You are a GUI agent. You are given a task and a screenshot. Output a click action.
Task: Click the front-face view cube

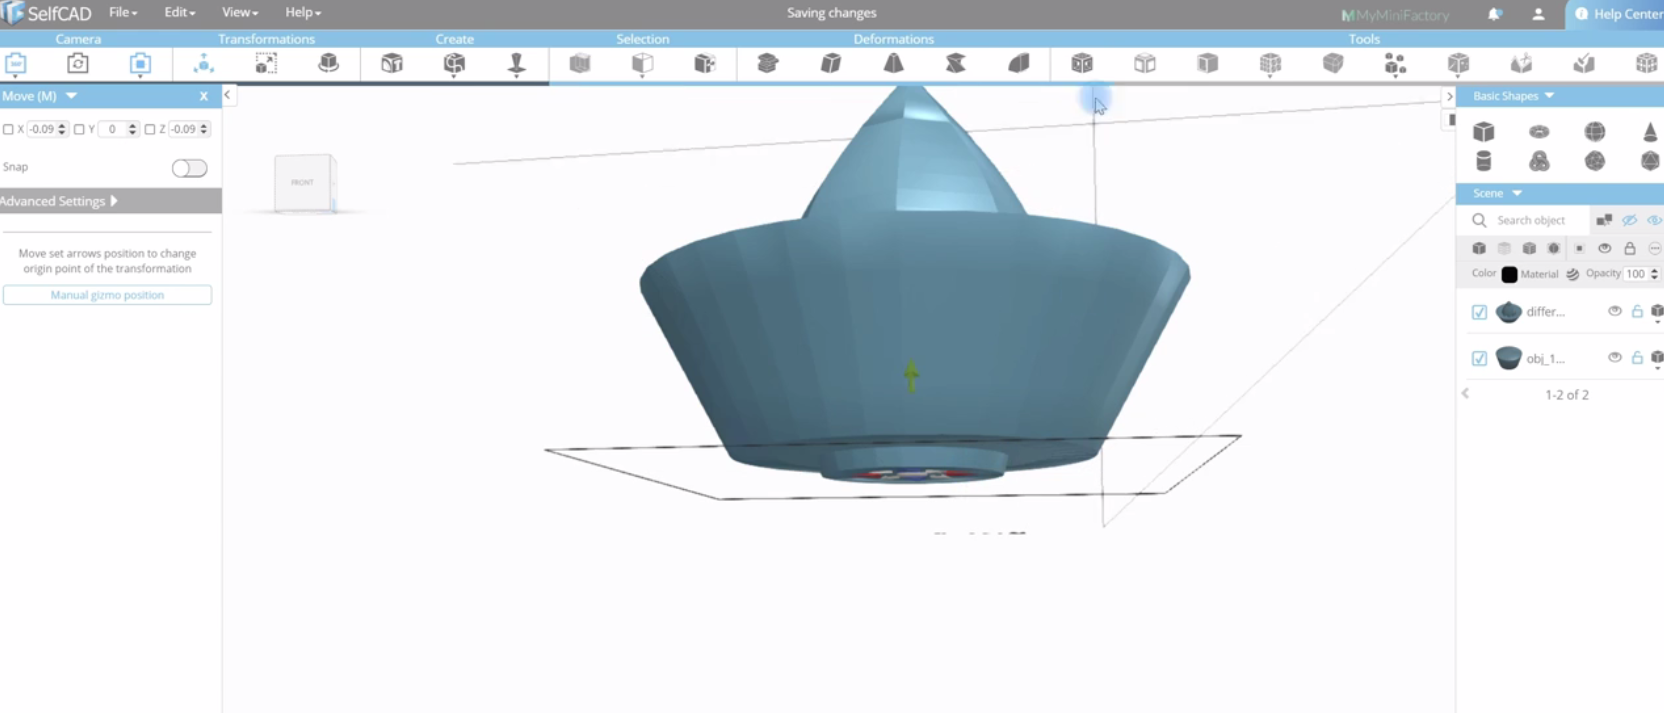pyautogui.click(x=303, y=182)
